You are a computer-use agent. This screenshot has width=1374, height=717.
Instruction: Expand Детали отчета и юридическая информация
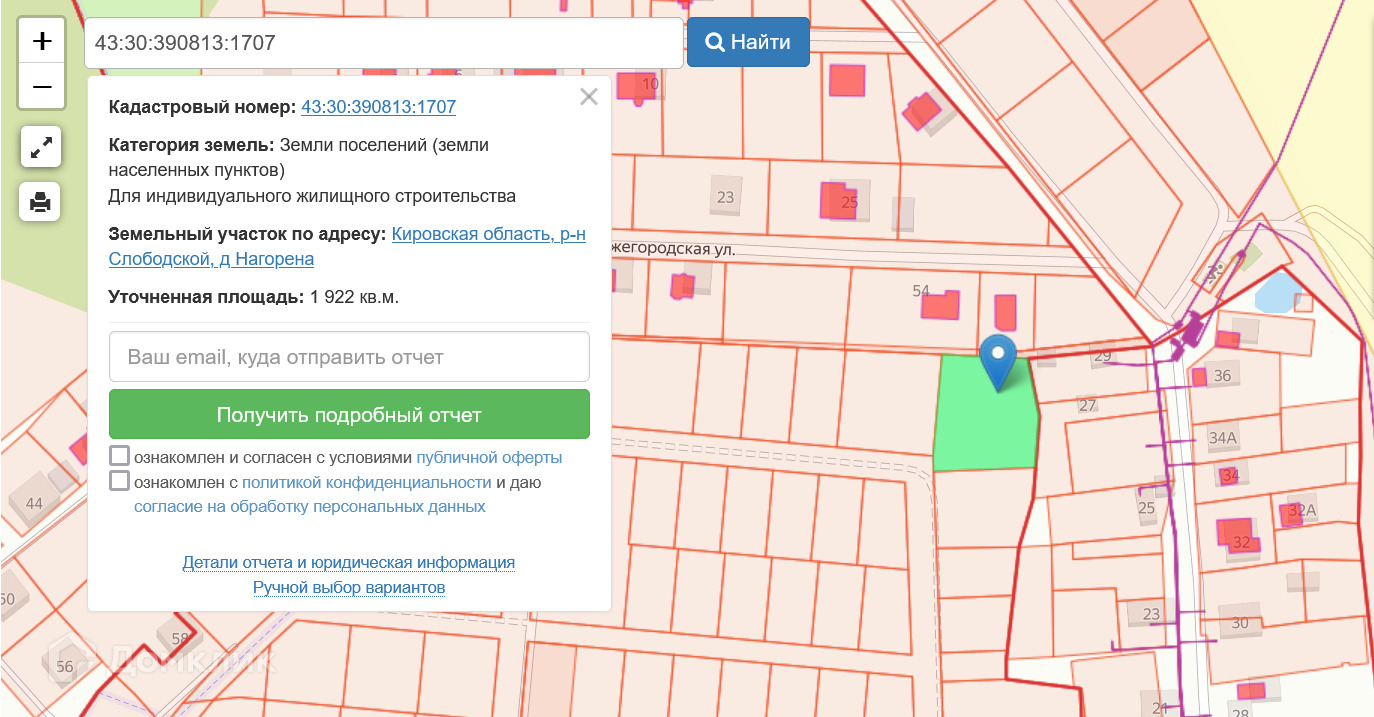(x=348, y=562)
